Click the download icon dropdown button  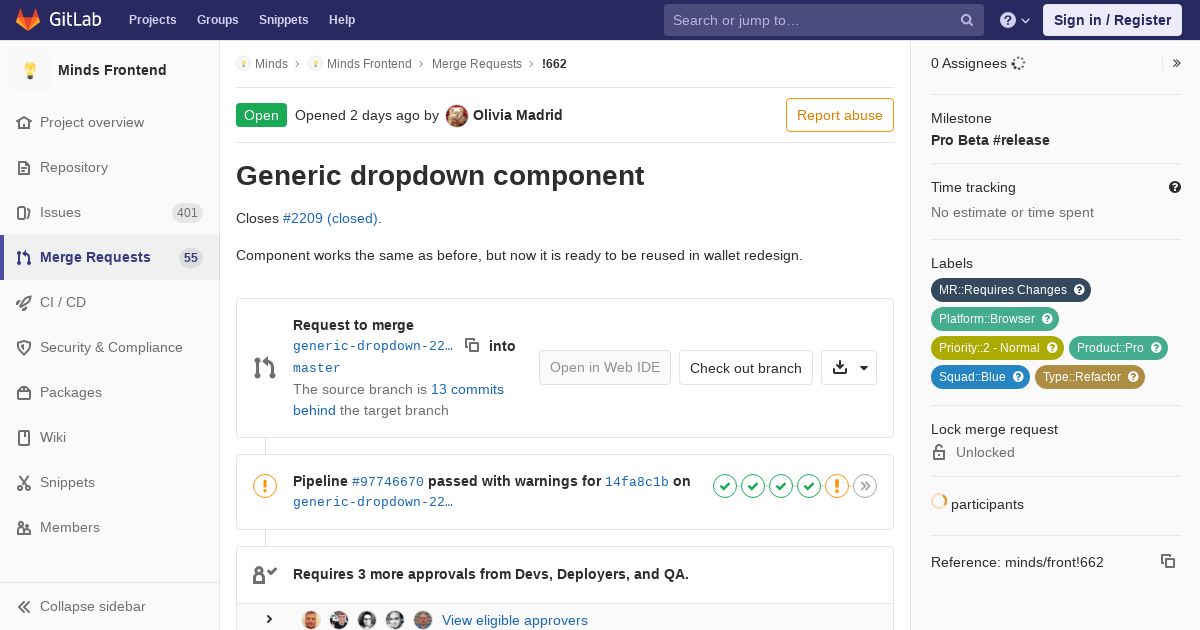click(x=849, y=368)
